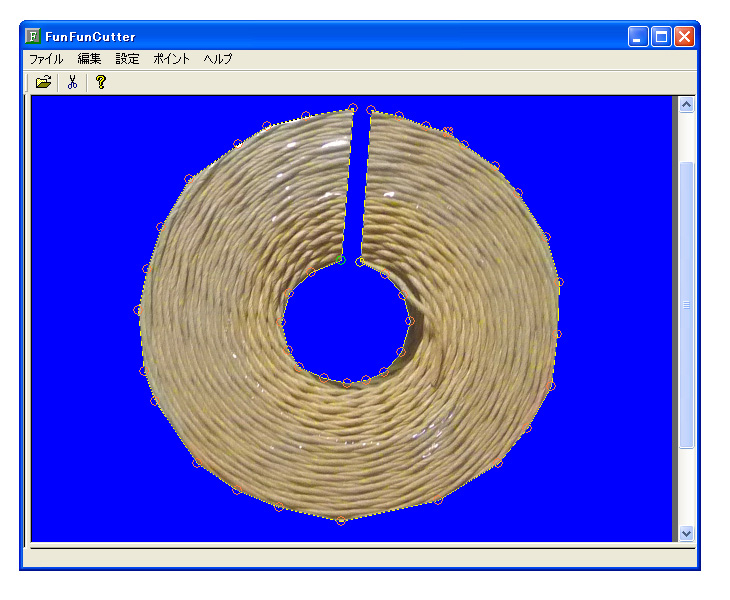The height and width of the screenshot is (600, 730).
Task: Select the outline point at the very bottom
Action: point(341,520)
